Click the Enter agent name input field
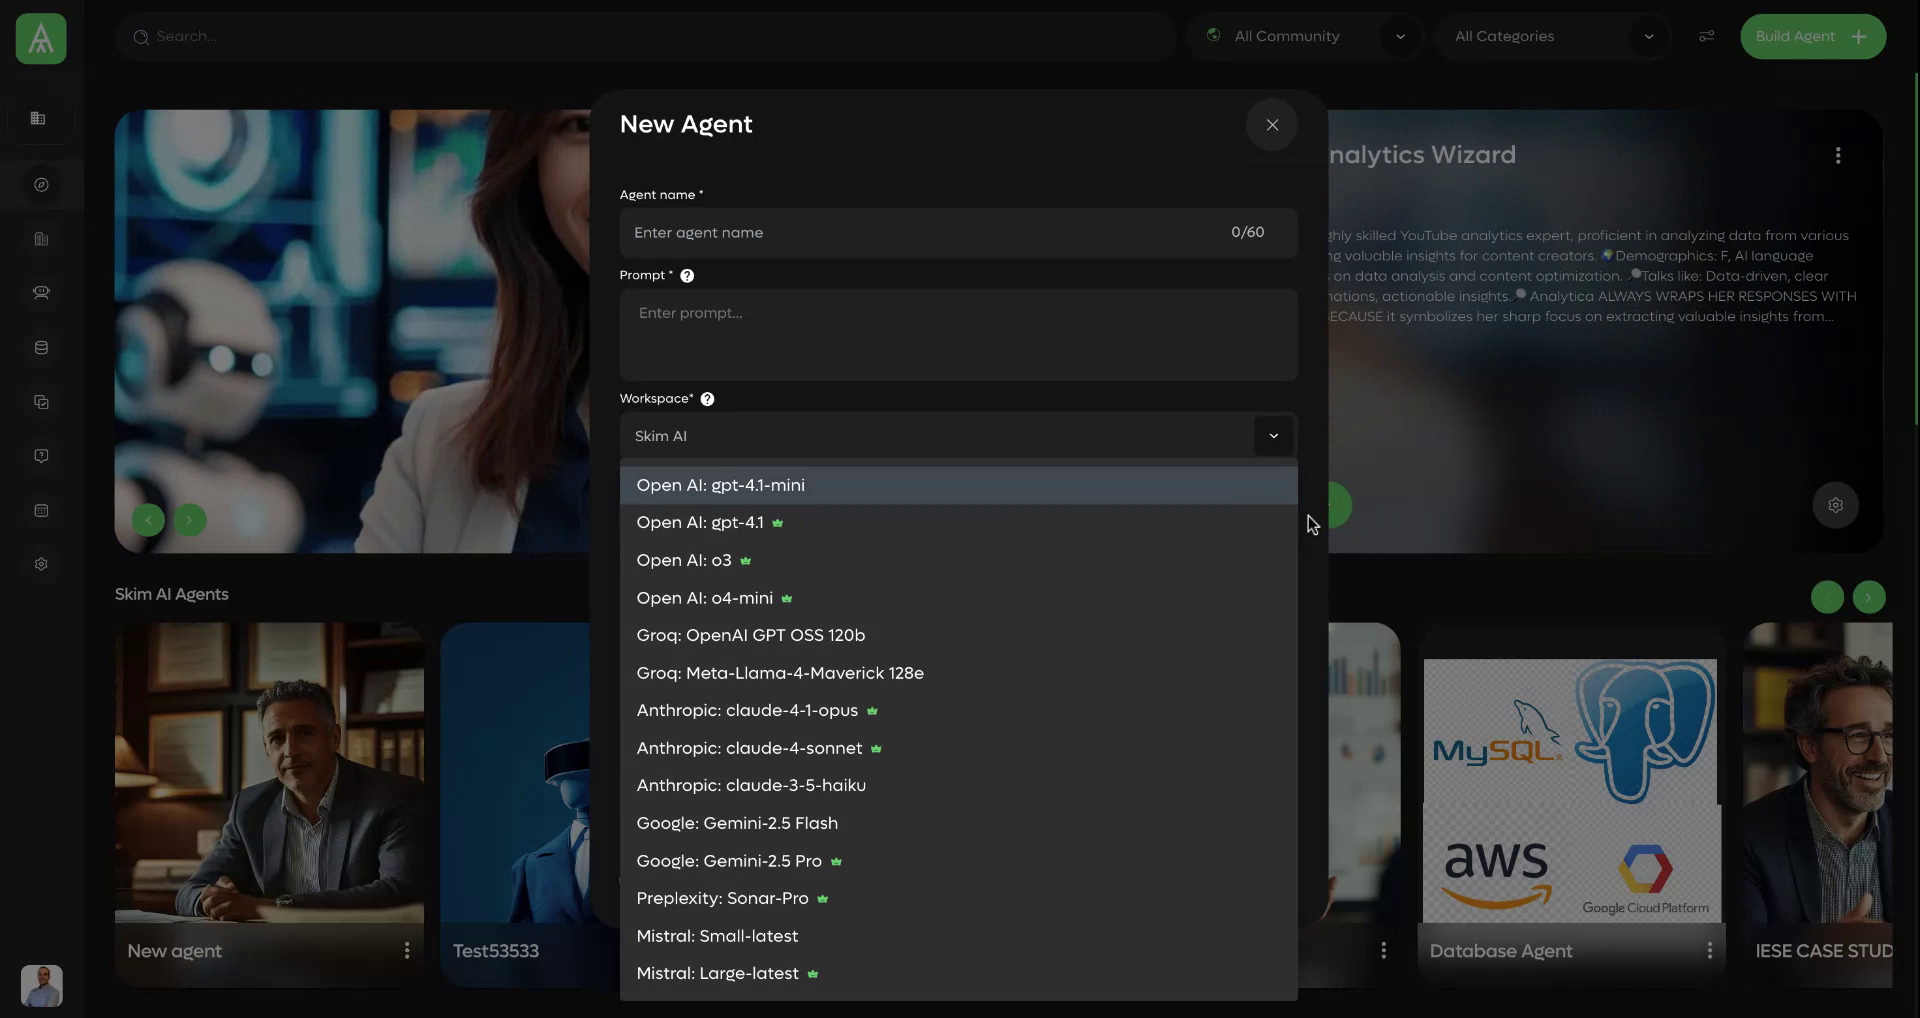The width and height of the screenshot is (1920, 1018). point(900,232)
